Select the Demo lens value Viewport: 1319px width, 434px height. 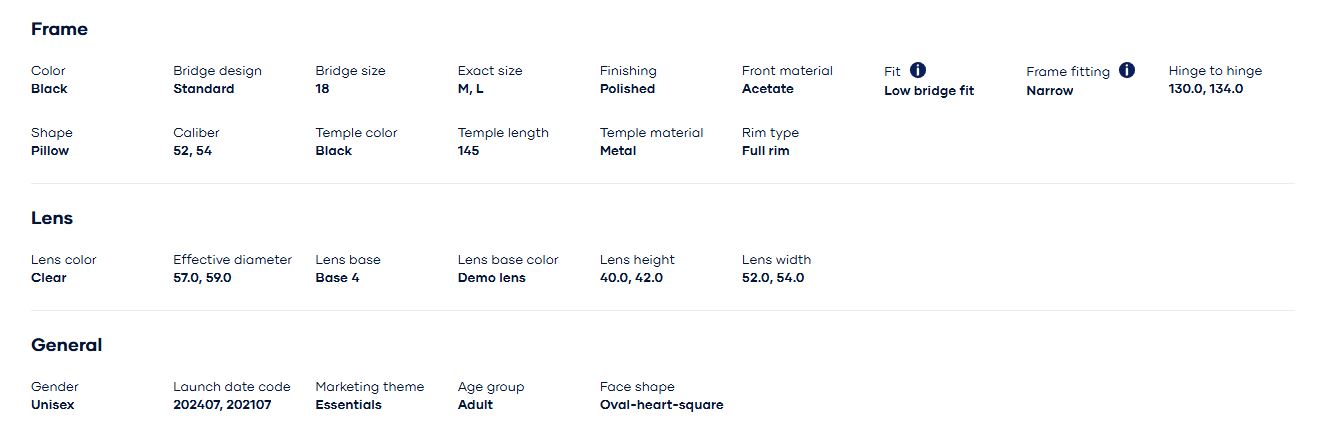coord(491,278)
